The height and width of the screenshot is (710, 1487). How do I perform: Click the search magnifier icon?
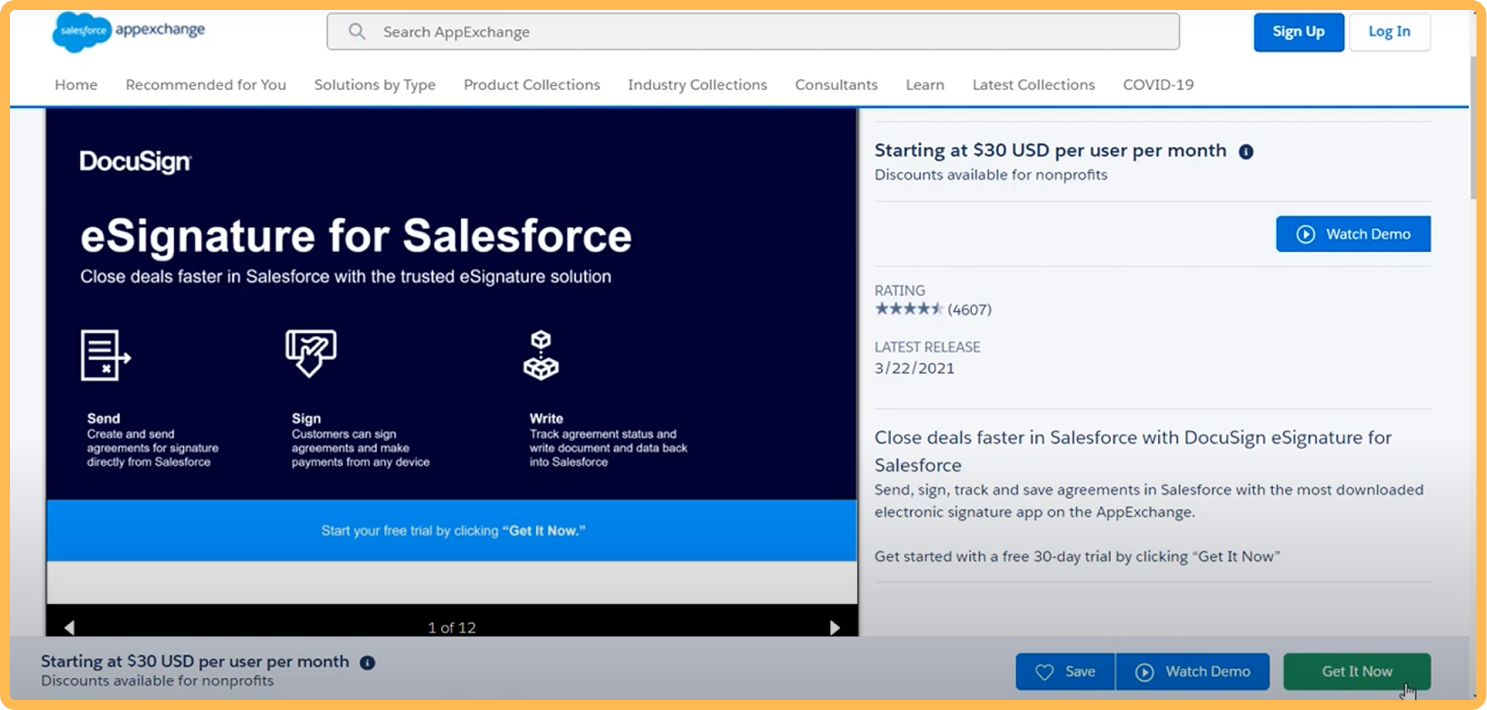357,32
